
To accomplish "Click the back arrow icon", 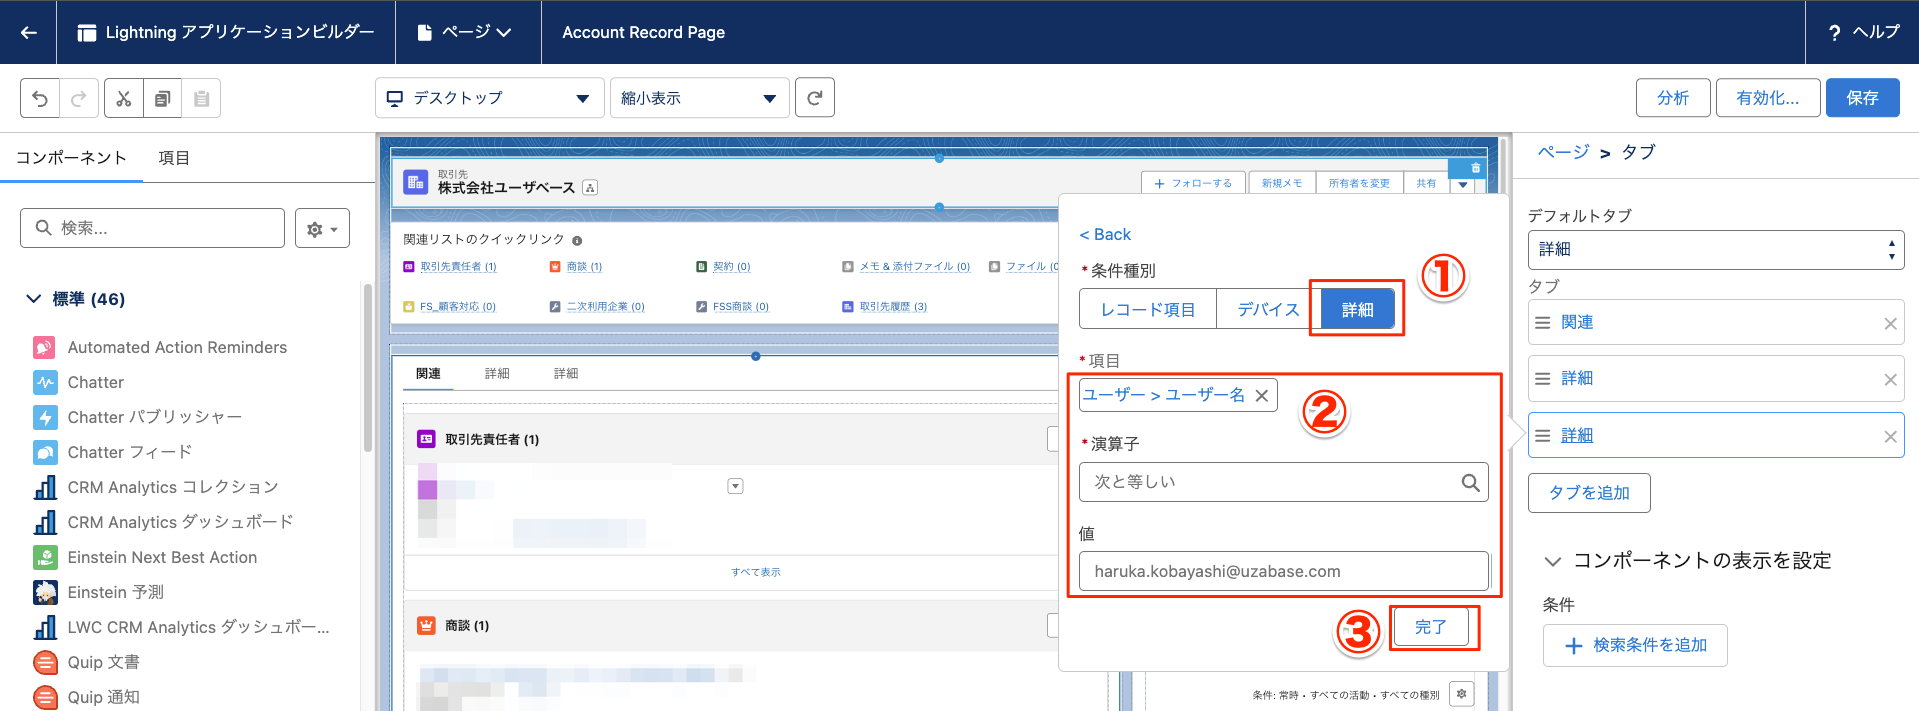I will [x=28, y=32].
